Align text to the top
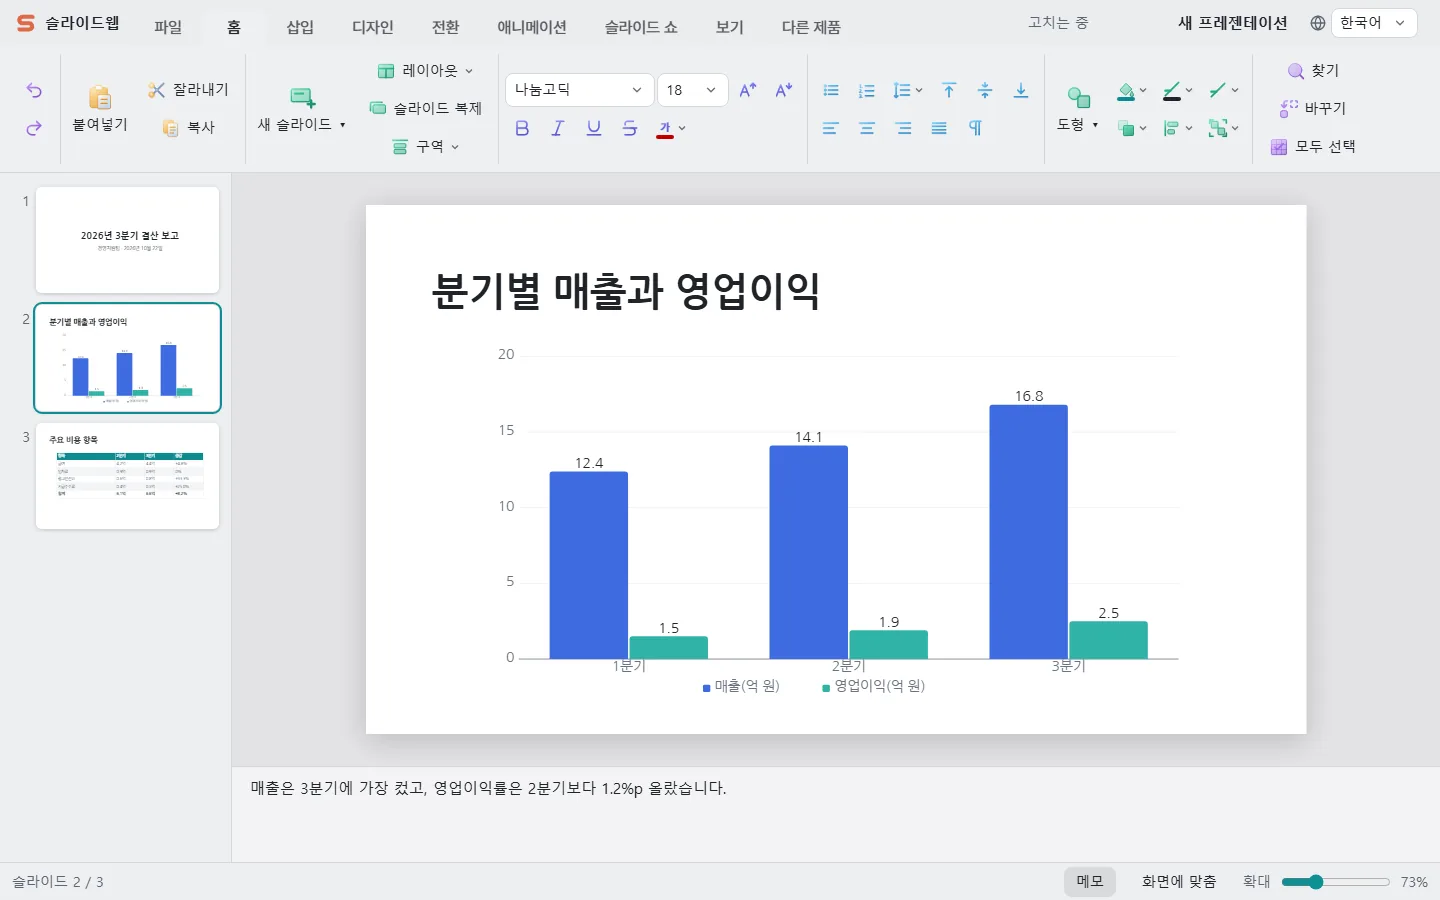The width and height of the screenshot is (1440, 900). [x=949, y=90]
